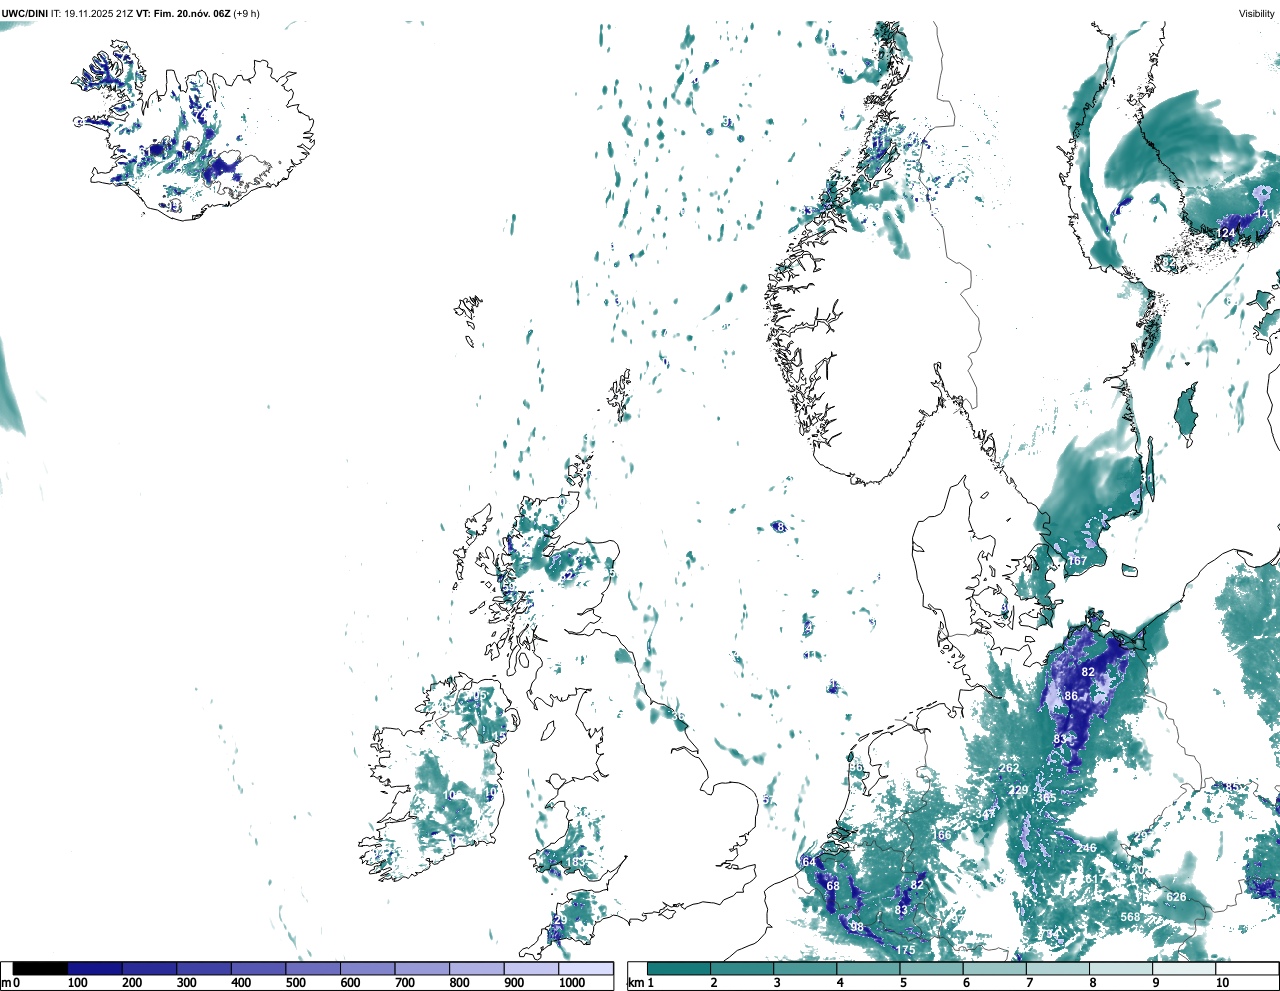Select the 1–2 km dark teal swatch
Screen dimensions: 1280x991
click(679, 968)
